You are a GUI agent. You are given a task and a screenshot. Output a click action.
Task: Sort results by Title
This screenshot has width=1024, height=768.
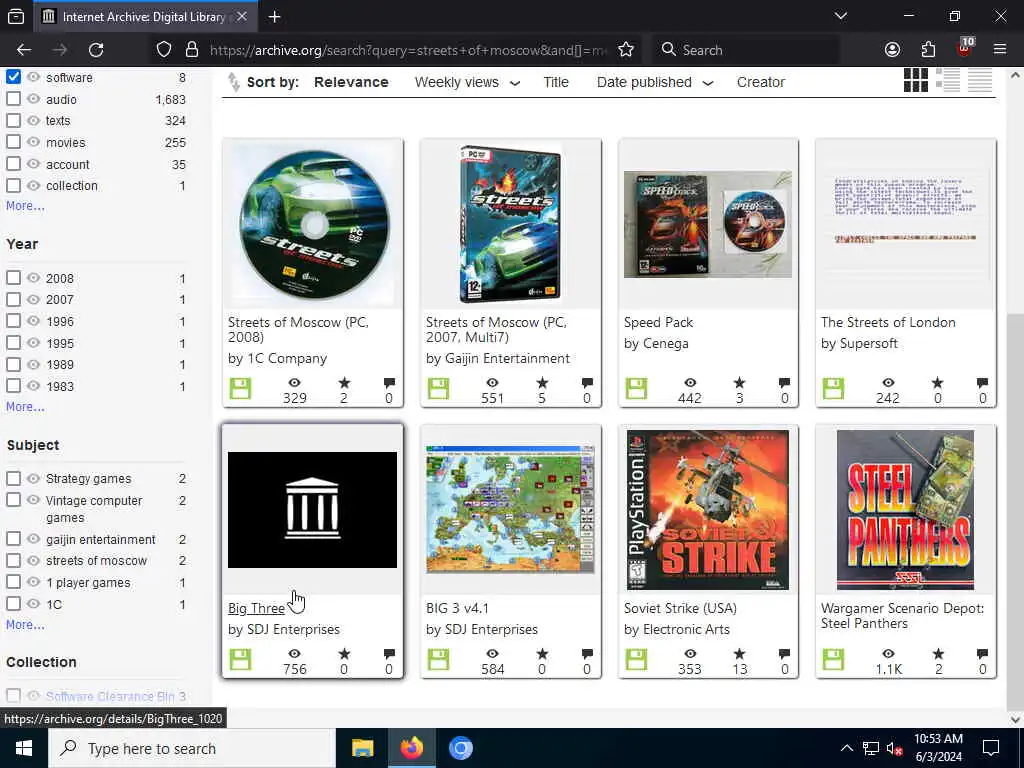pyautogui.click(x=556, y=82)
